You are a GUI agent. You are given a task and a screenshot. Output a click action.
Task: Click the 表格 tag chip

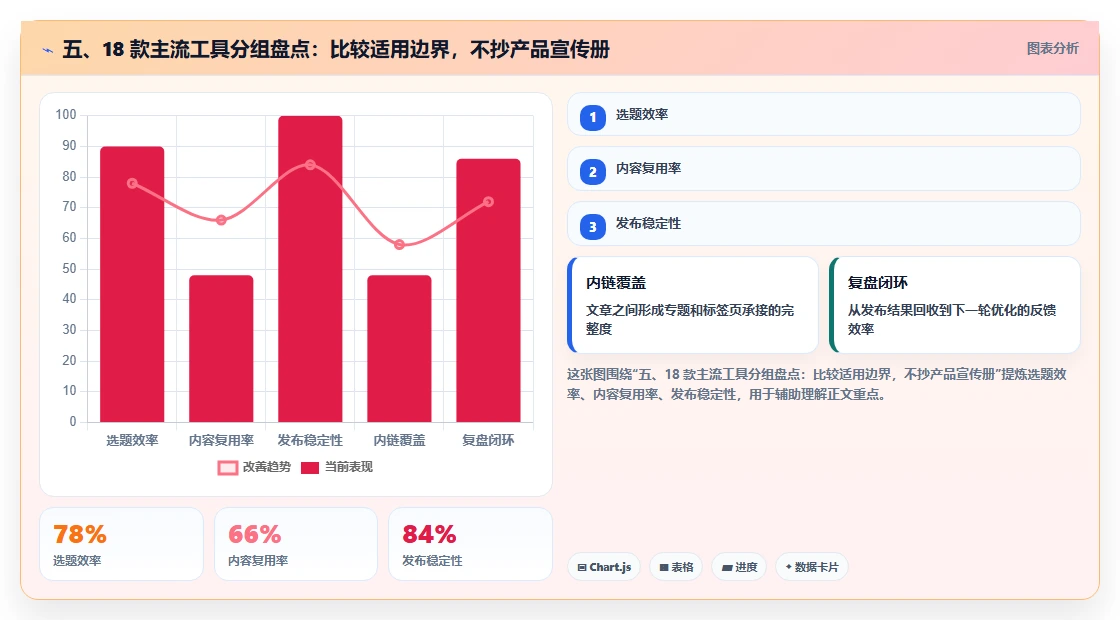pyautogui.click(x=676, y=567)
